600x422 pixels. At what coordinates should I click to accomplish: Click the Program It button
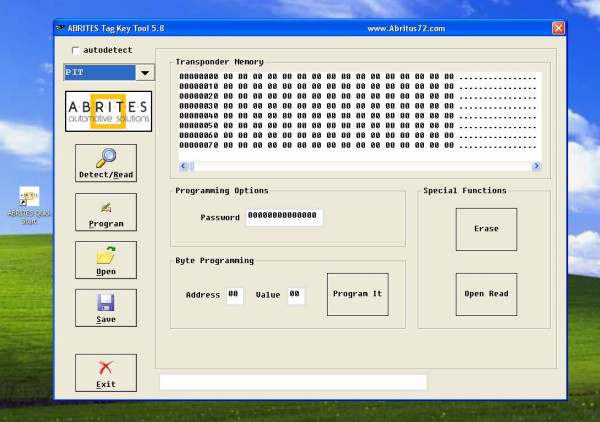(x=357, y=294)
